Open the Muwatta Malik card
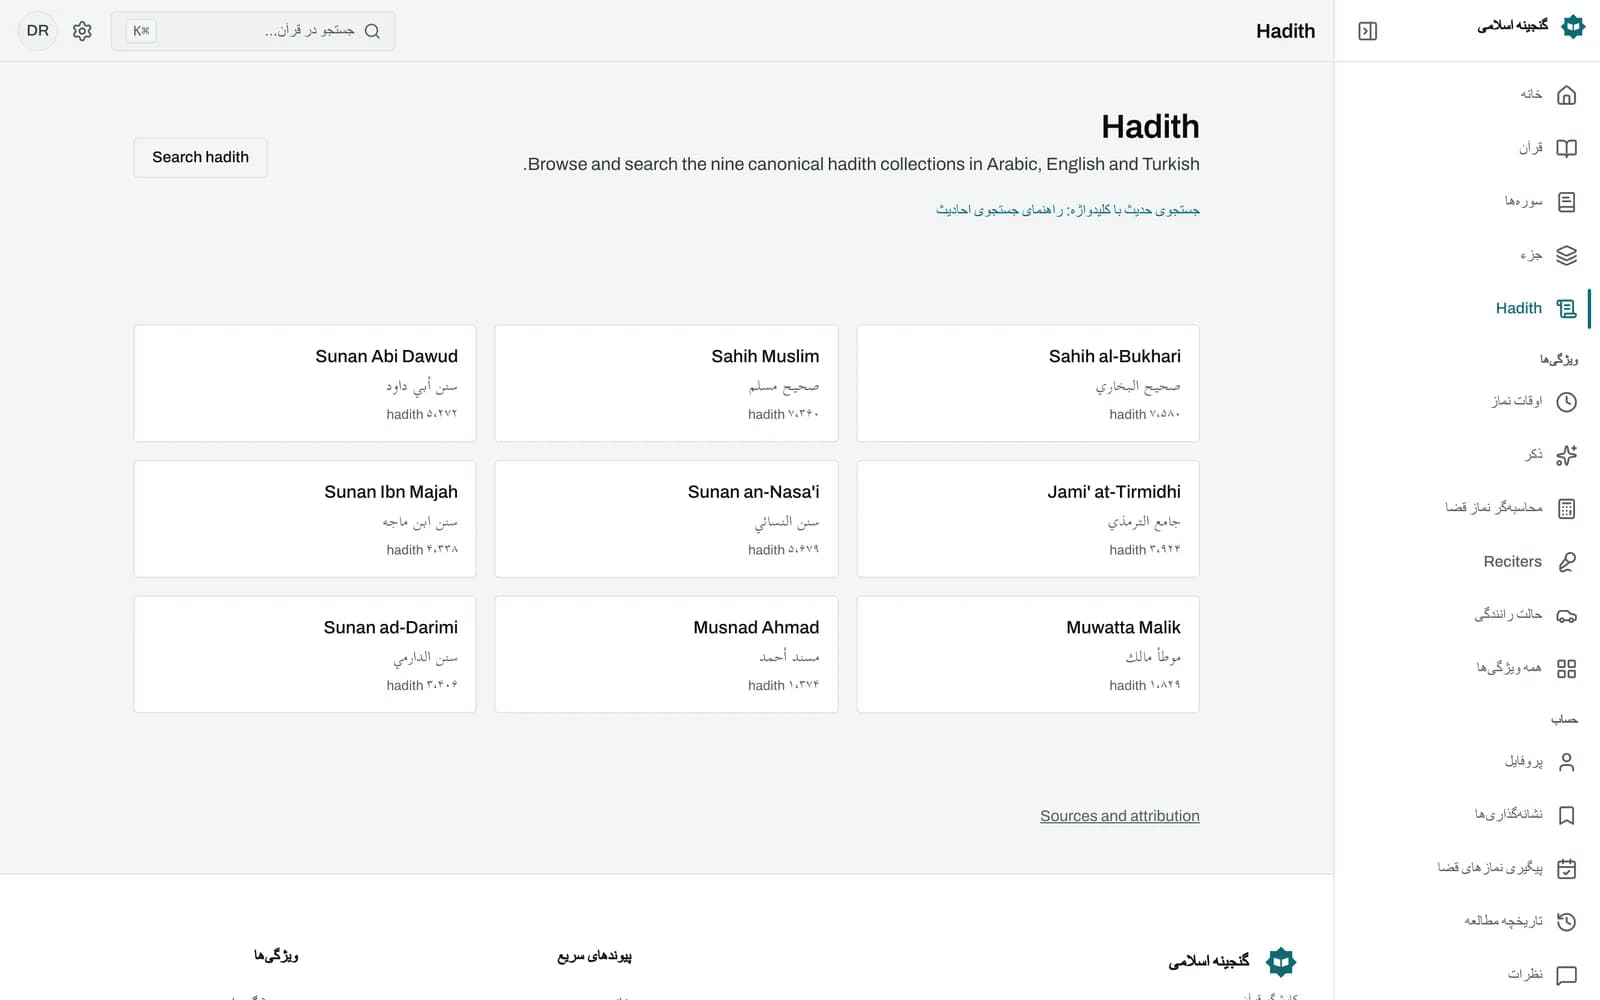1600x1000 pixels. (1028, 654)
